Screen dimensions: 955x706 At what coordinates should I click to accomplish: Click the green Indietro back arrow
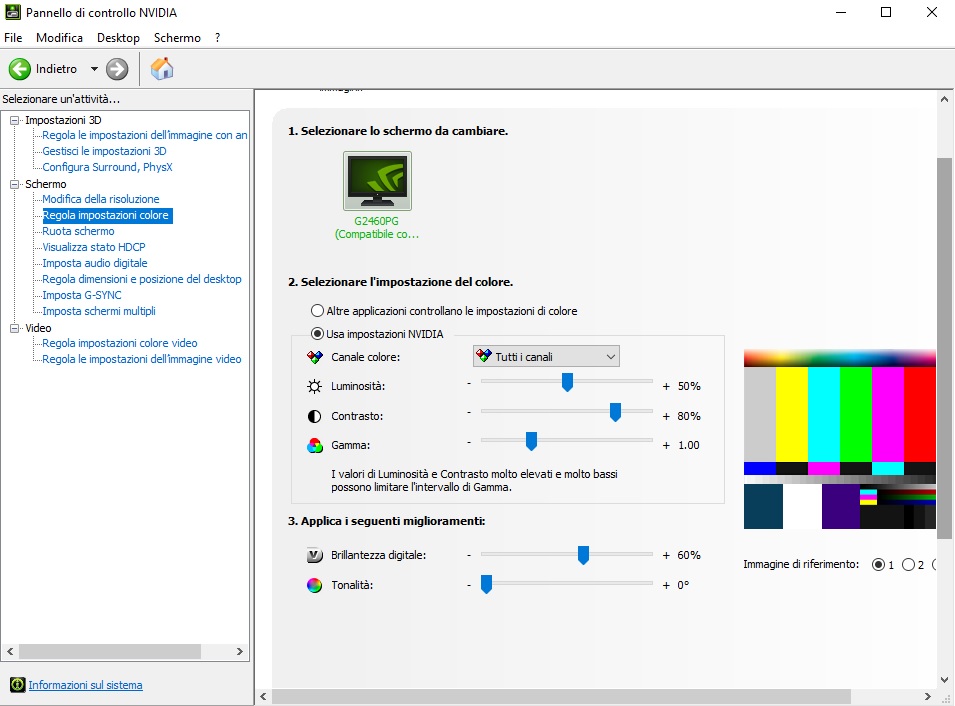pos(19,69)
